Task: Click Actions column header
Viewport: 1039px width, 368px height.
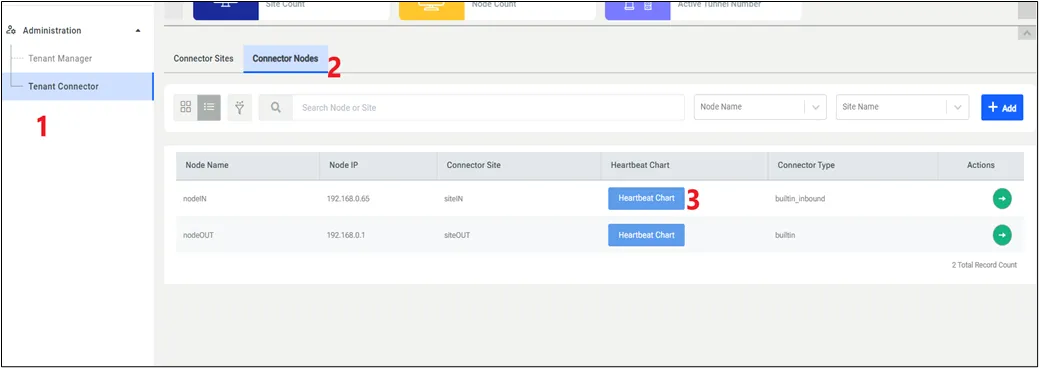Action: 981,165
